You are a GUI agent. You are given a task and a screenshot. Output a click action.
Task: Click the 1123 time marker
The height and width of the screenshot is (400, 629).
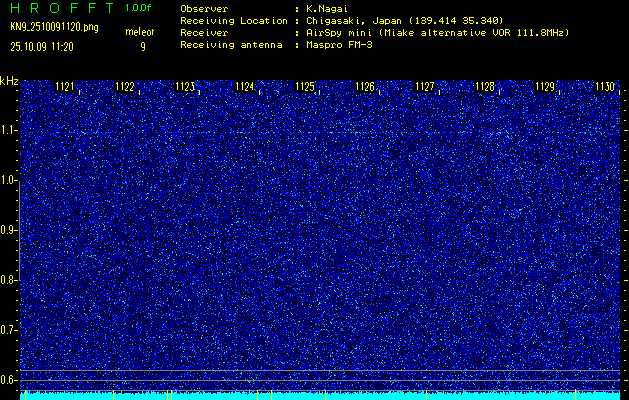(185, 87)
